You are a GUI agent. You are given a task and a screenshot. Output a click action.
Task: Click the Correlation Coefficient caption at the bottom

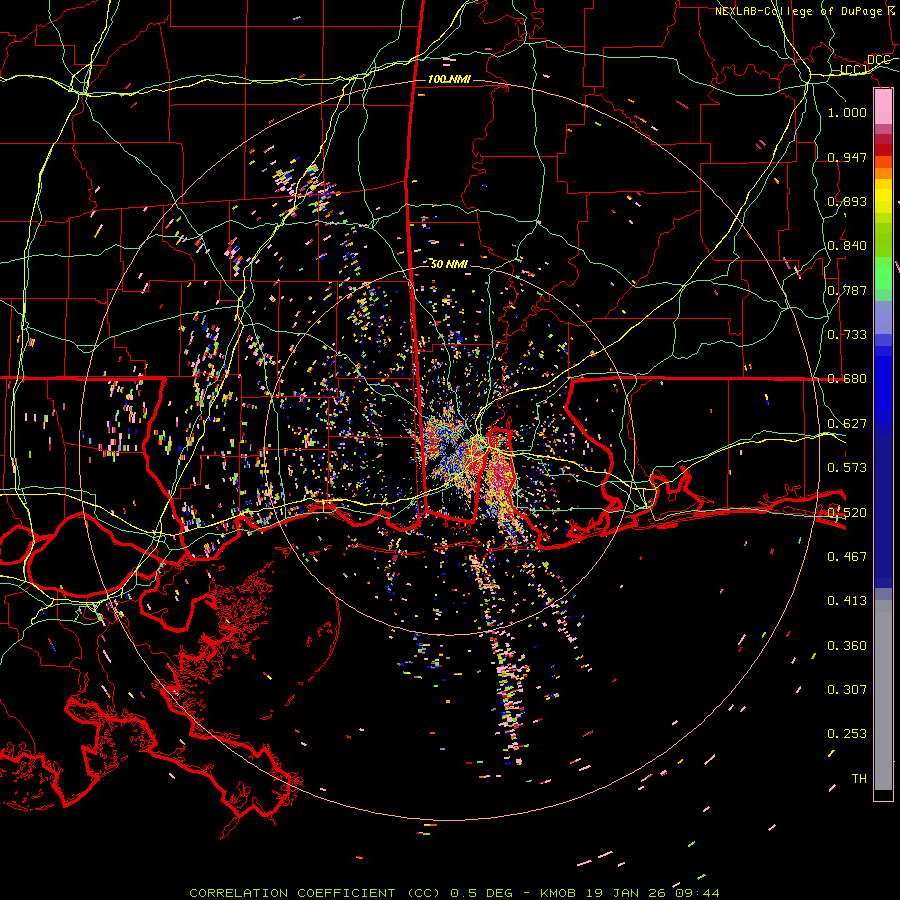pos(454,893)
